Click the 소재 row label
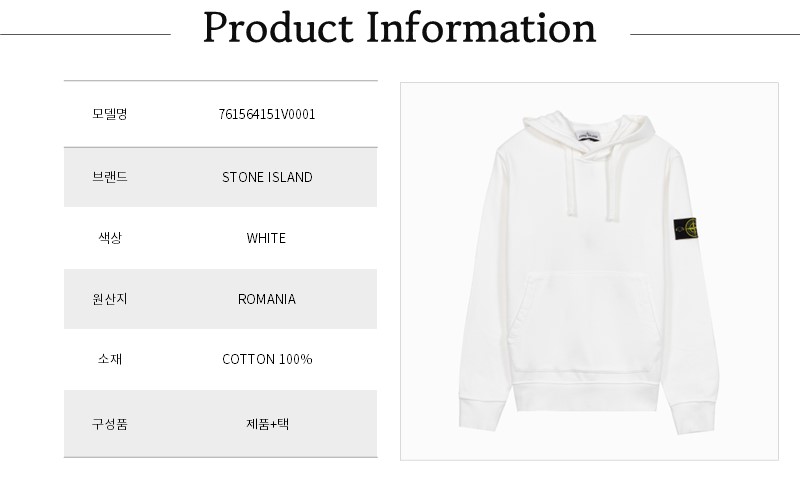This screenshot has height=491, width=800. point(109,359)
